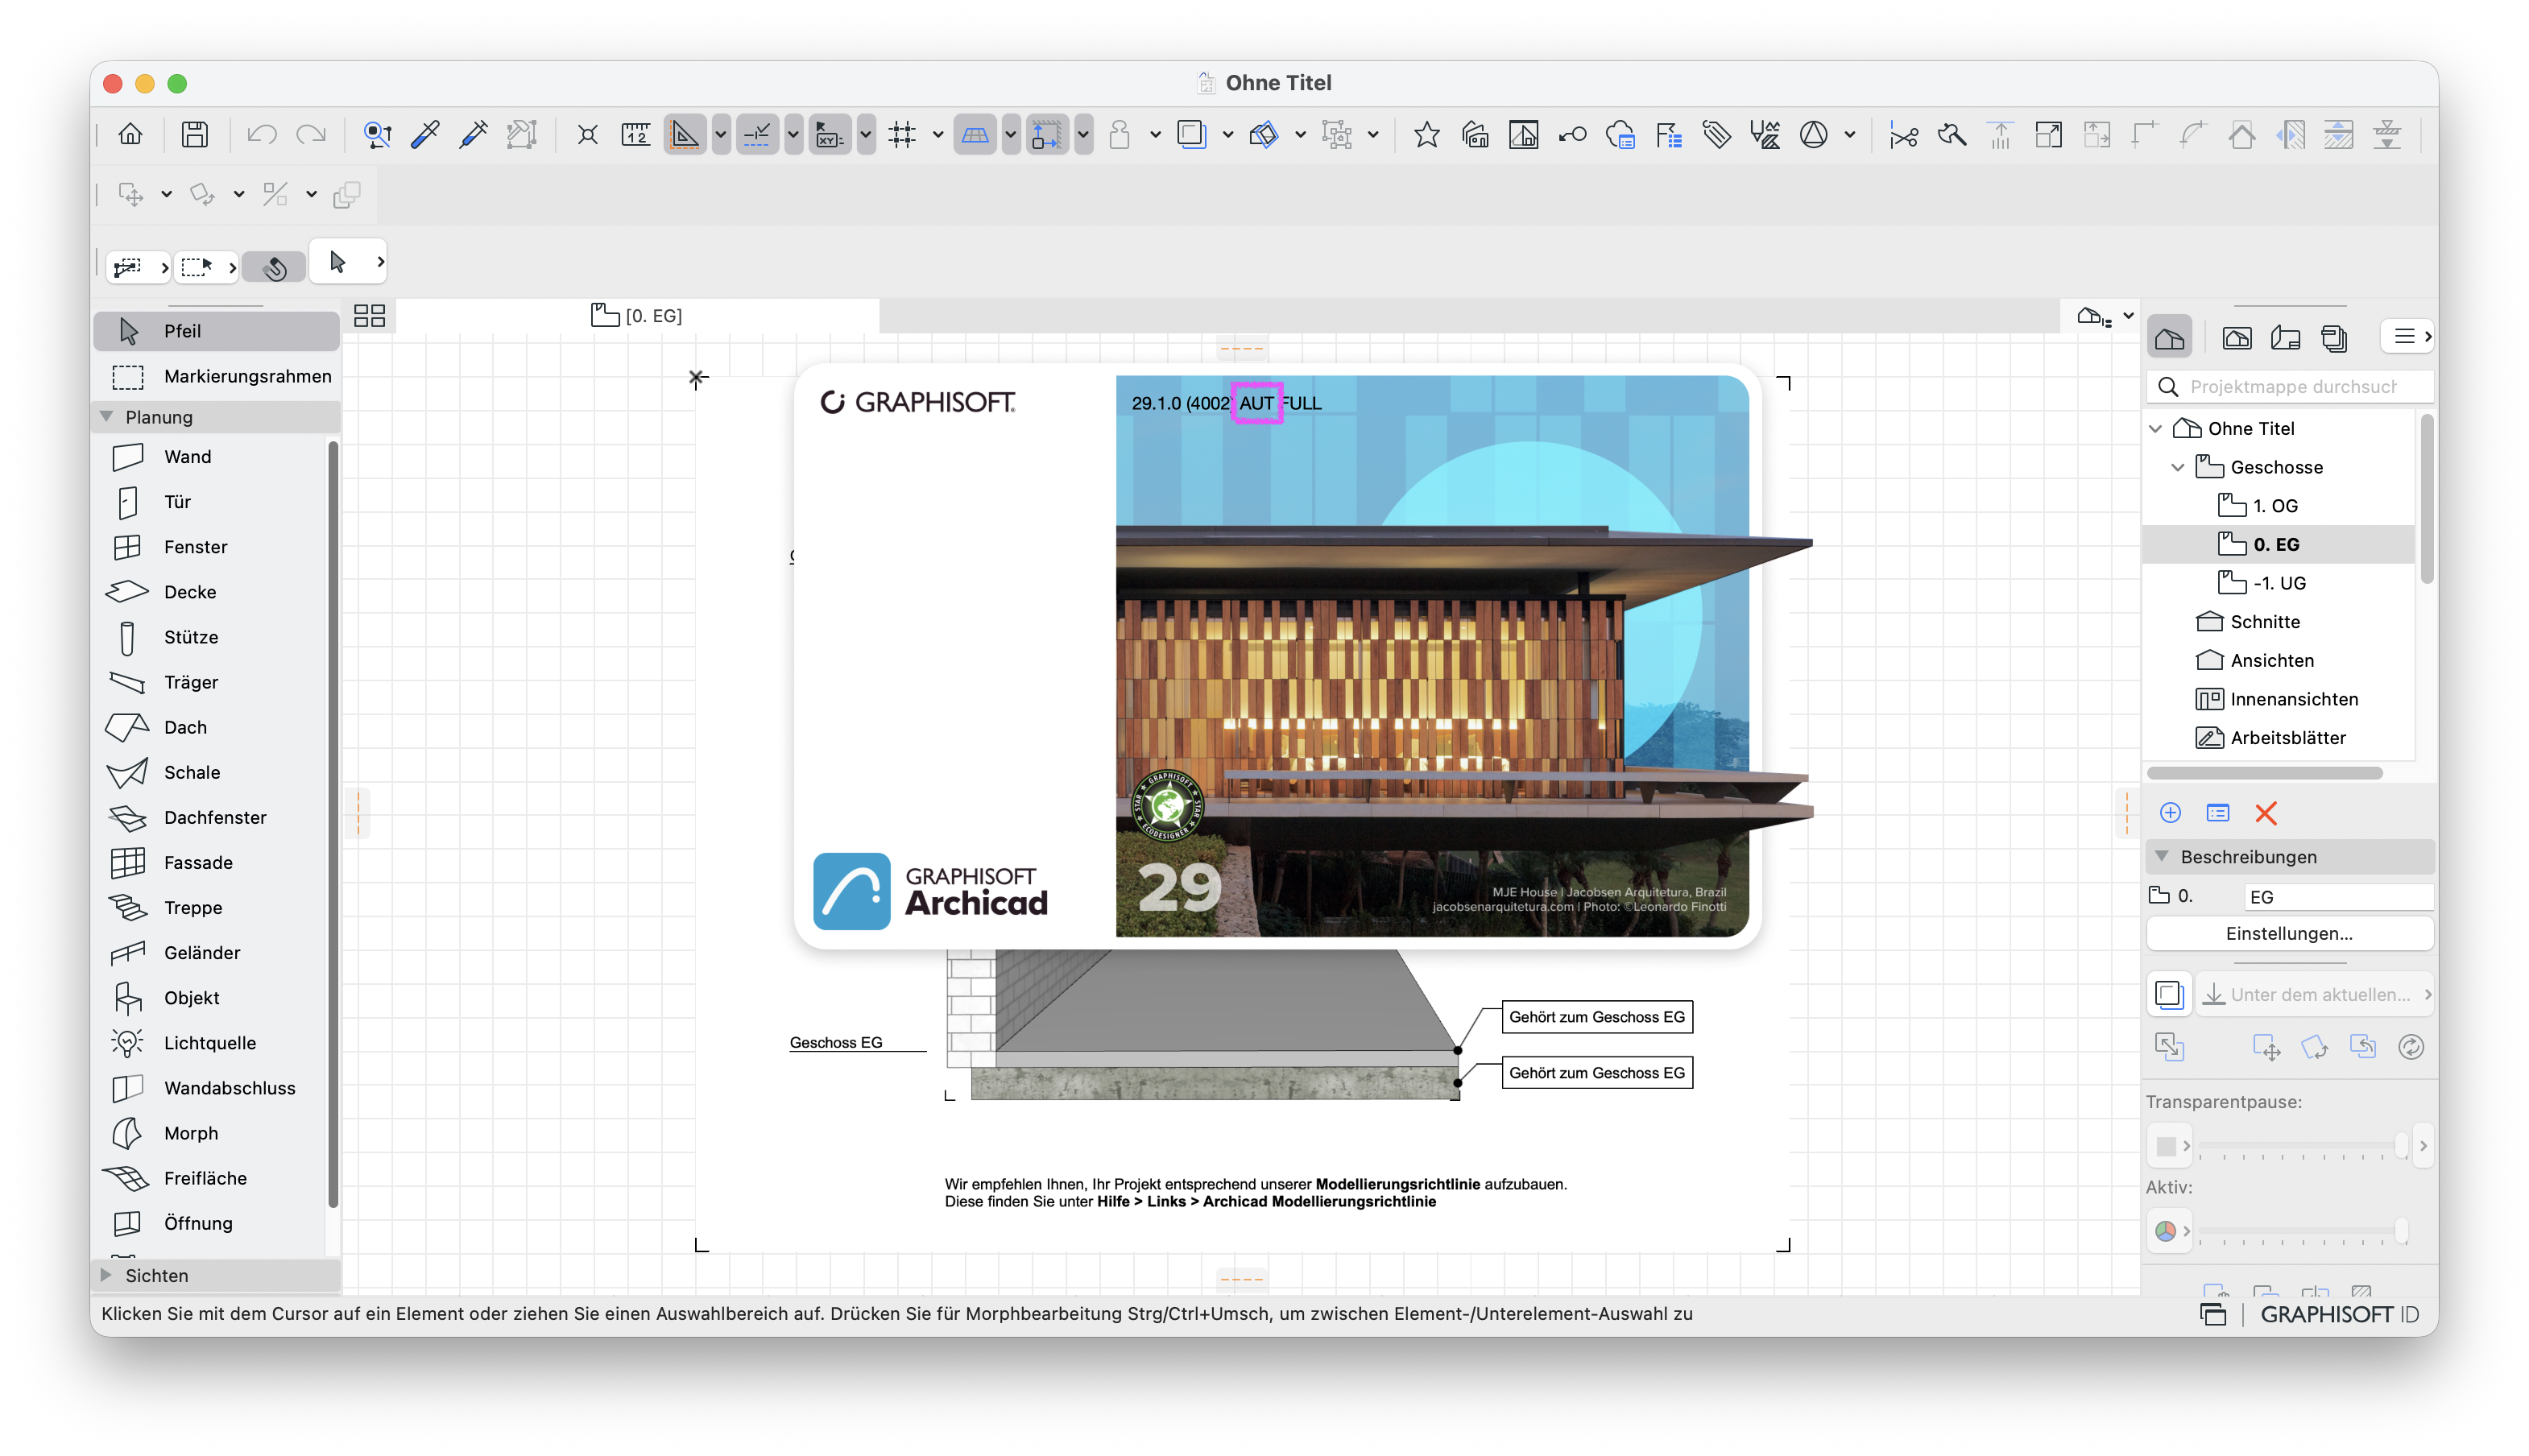Click the Einstellungen... button

tap(2288, 933)
